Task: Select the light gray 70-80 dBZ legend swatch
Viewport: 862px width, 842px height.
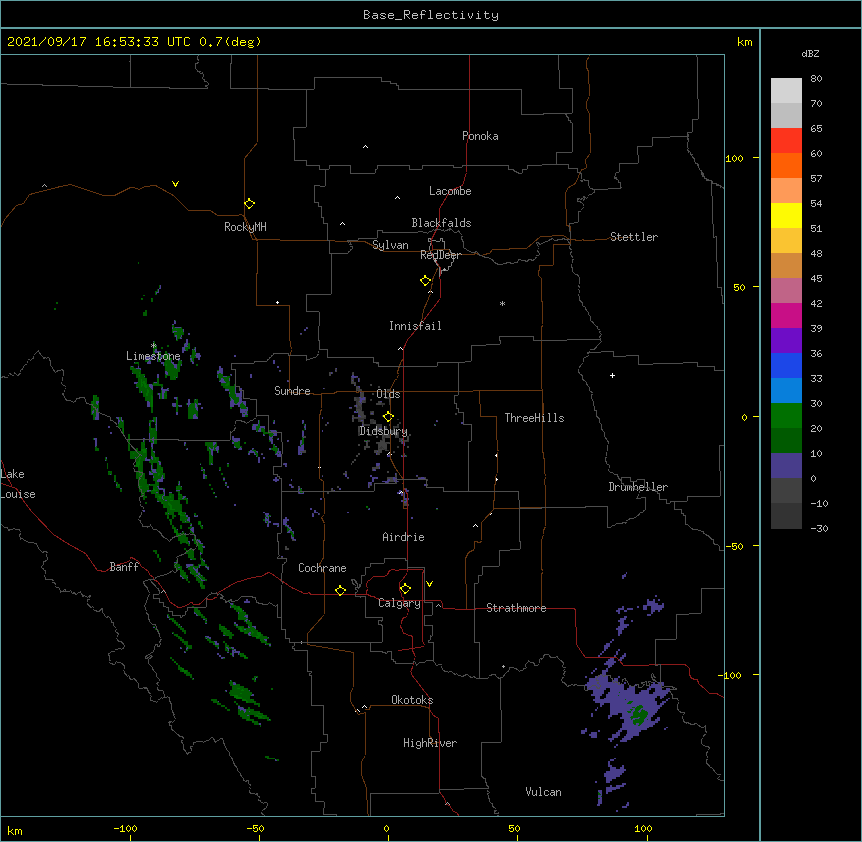Action: 786,91
